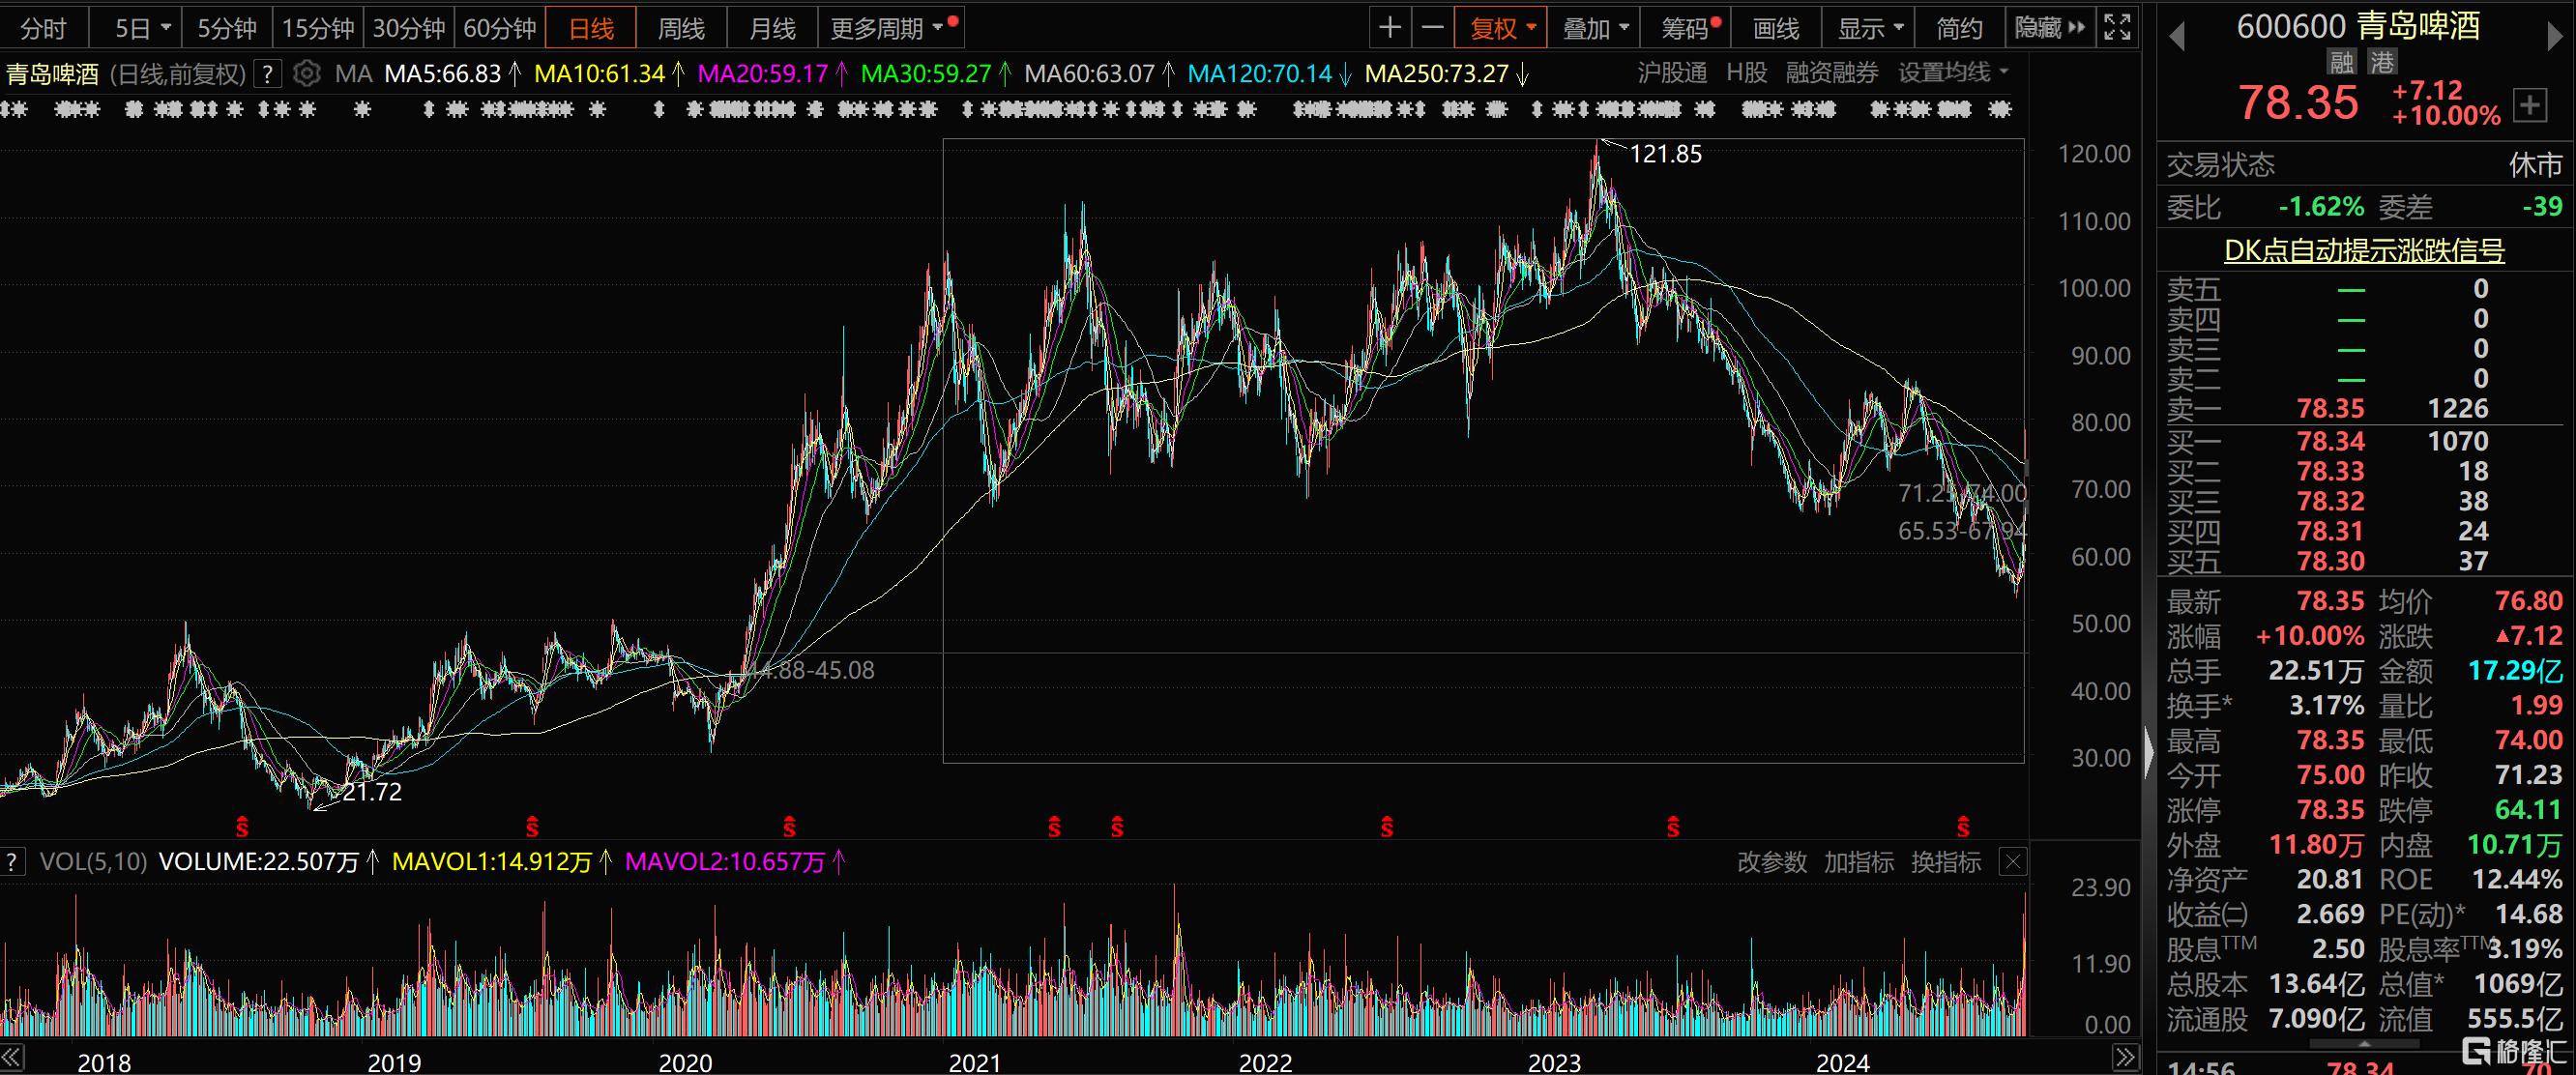This screenshot has width=2576, height=1075.
Task: Zoom in chart with plus icon
Action: (x=1389, y=28)
